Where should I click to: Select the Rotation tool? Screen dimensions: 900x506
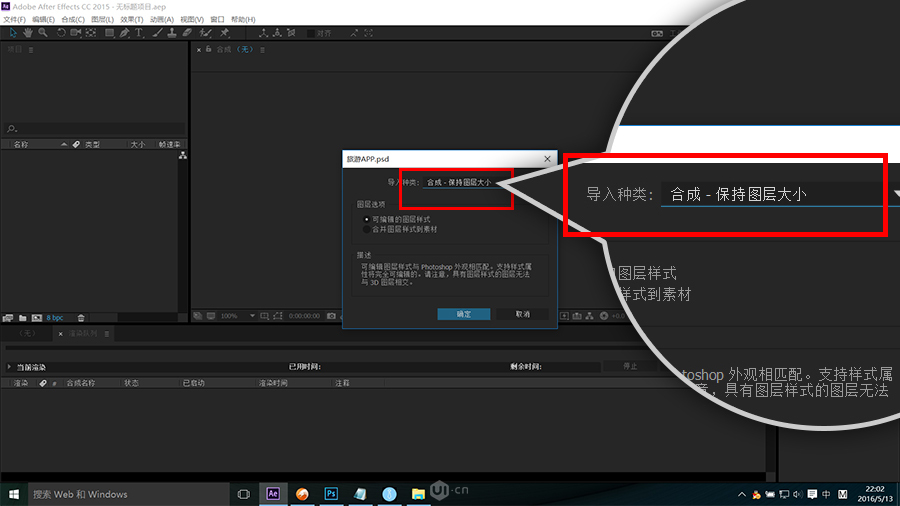point(61,33)
